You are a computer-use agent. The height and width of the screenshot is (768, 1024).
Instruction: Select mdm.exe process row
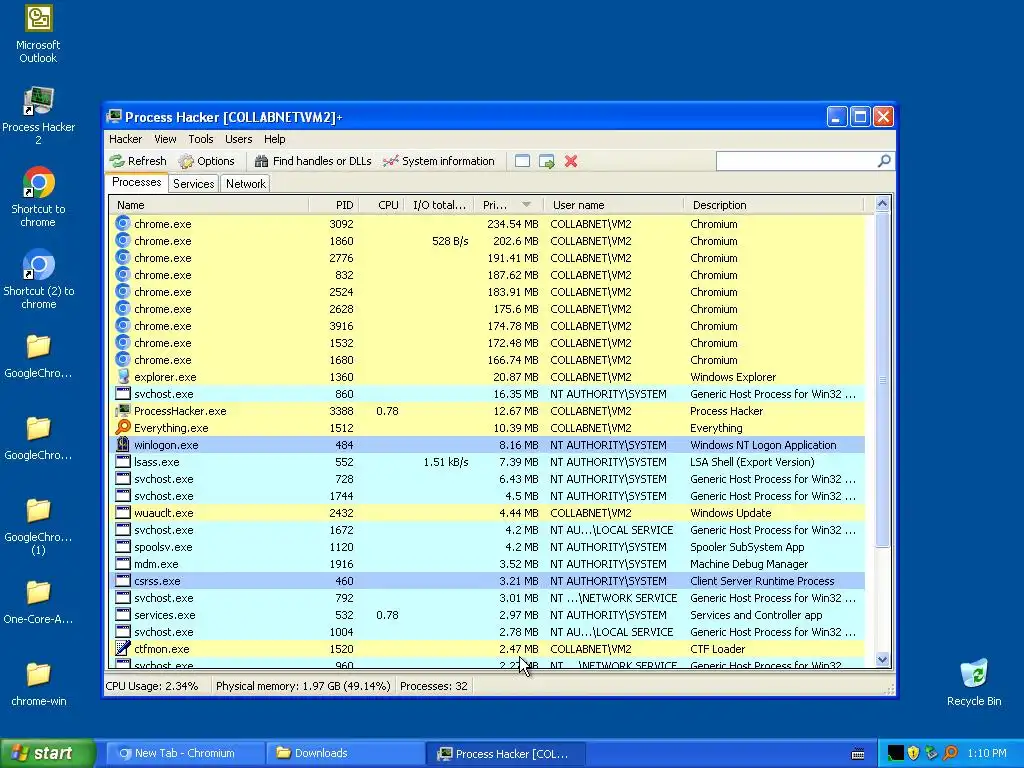point(487,564)
